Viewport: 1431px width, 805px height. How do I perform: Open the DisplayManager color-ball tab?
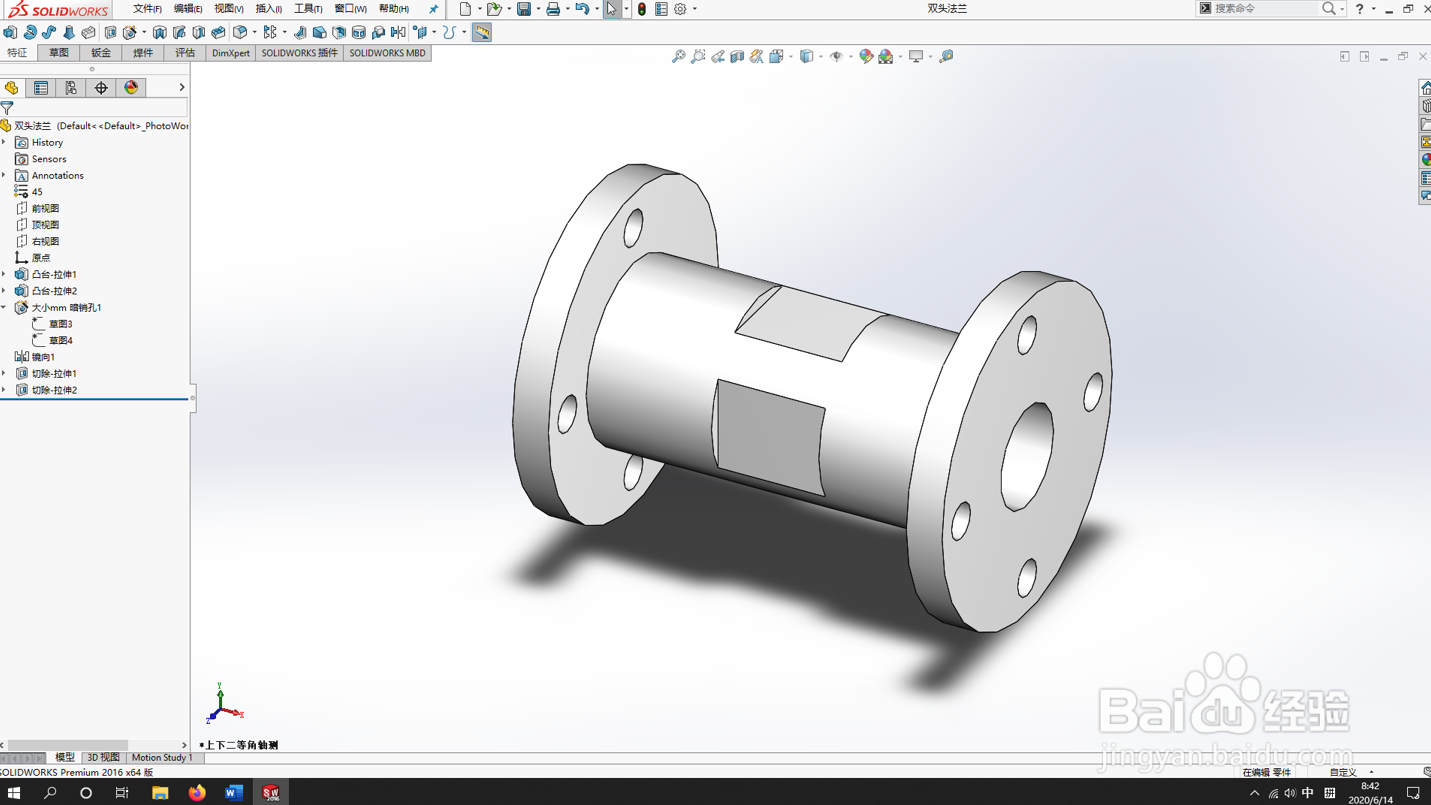[131, 88]
